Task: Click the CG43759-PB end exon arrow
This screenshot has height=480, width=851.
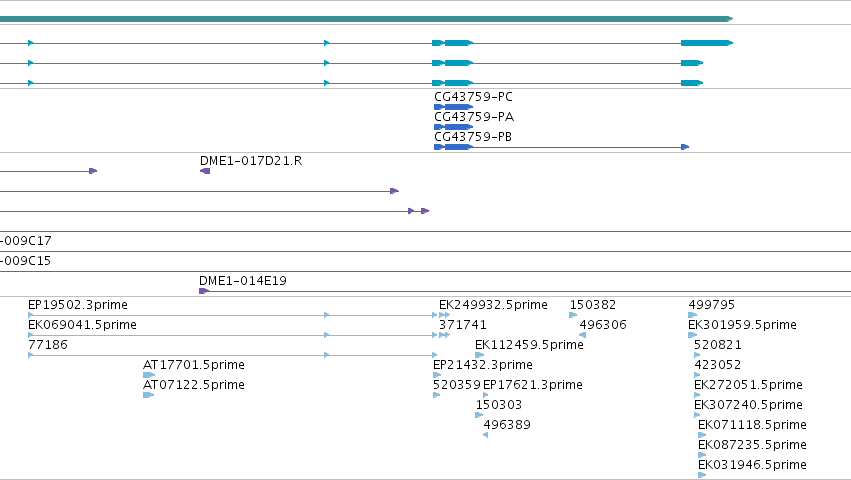Action: coord(685,147)
